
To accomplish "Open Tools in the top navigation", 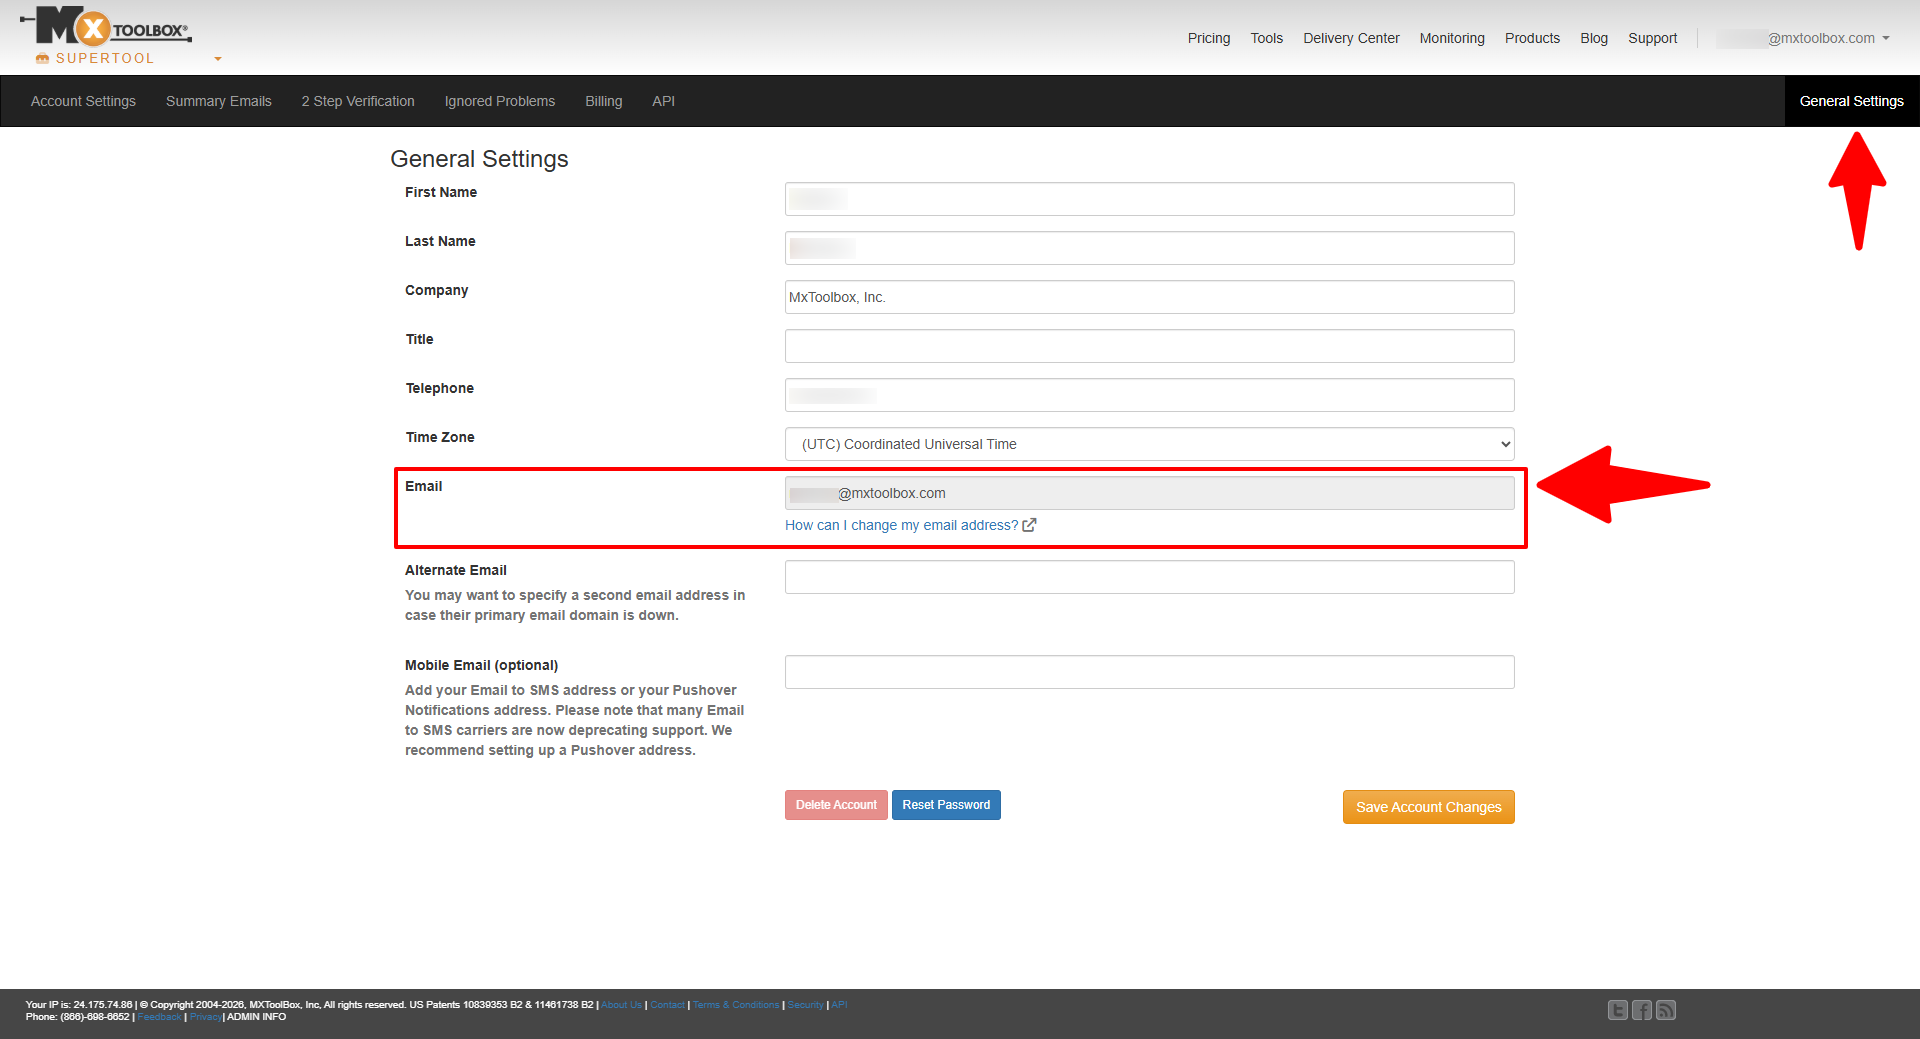I will click(x=1266, y=38).
